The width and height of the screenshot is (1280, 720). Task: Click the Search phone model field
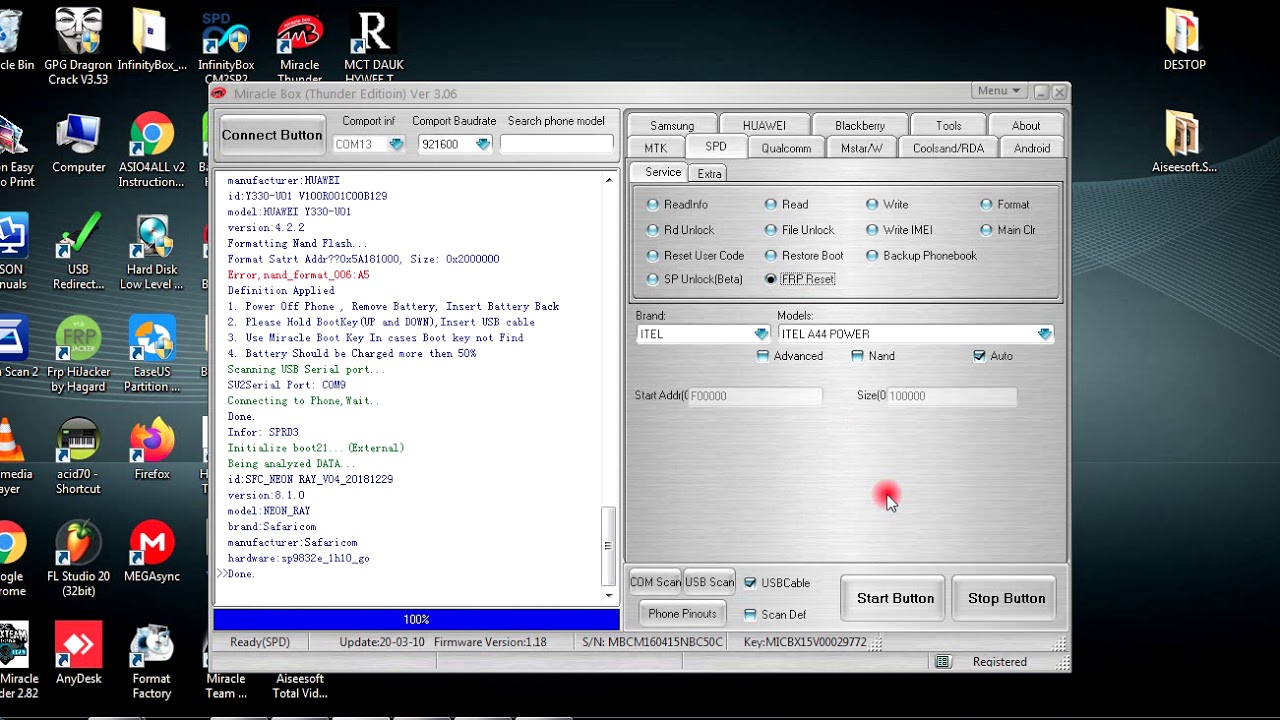[557, 144]
